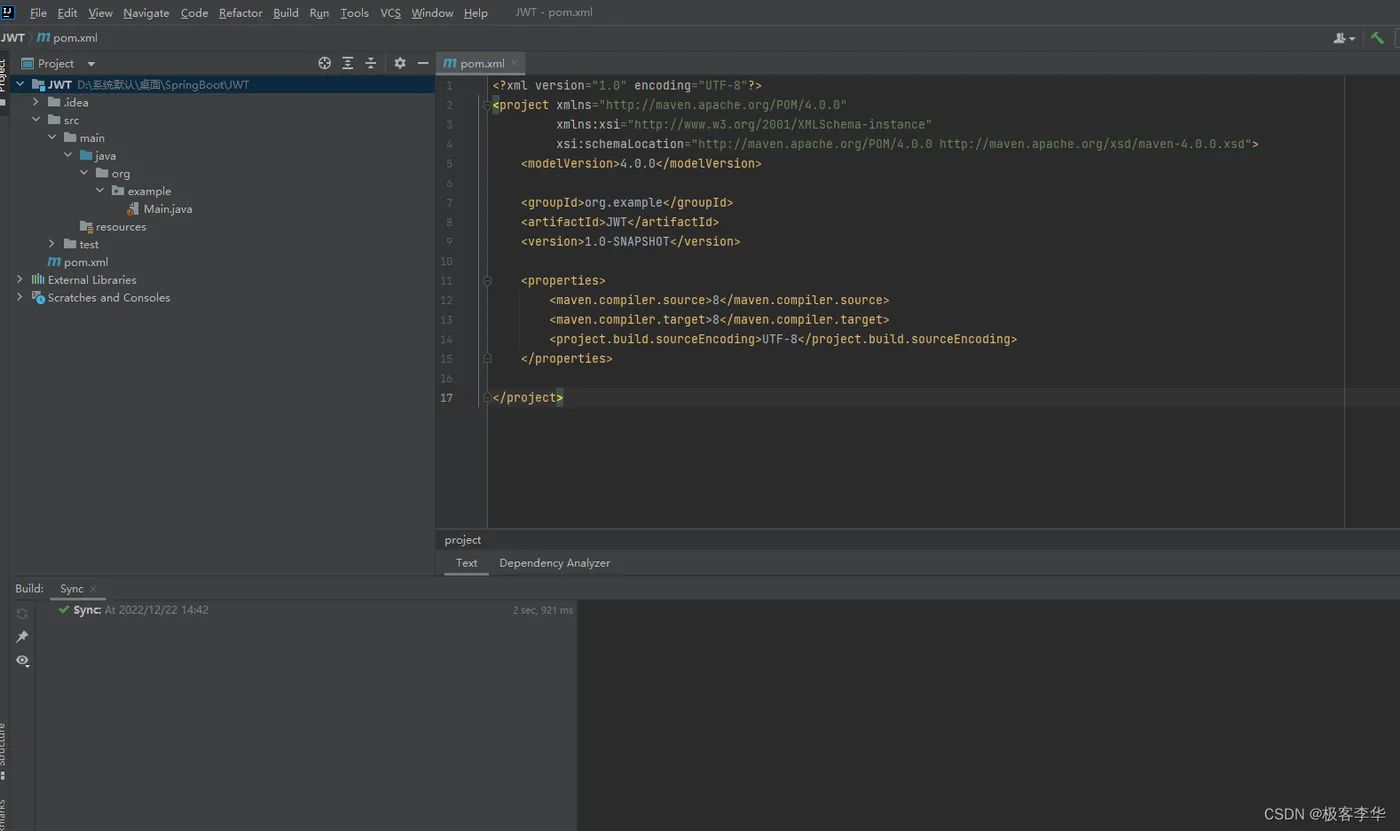1400x831 pixels.
Task: Click the project breadcrumb below editor
Action: click(463, 540)
